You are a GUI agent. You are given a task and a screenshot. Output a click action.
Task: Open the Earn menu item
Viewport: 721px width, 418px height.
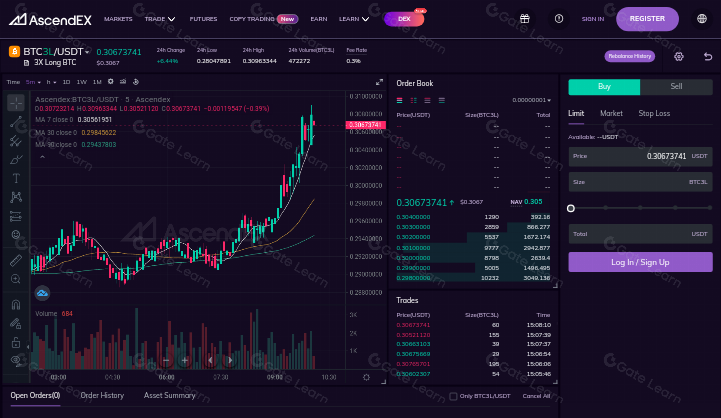tap(319, 19)
